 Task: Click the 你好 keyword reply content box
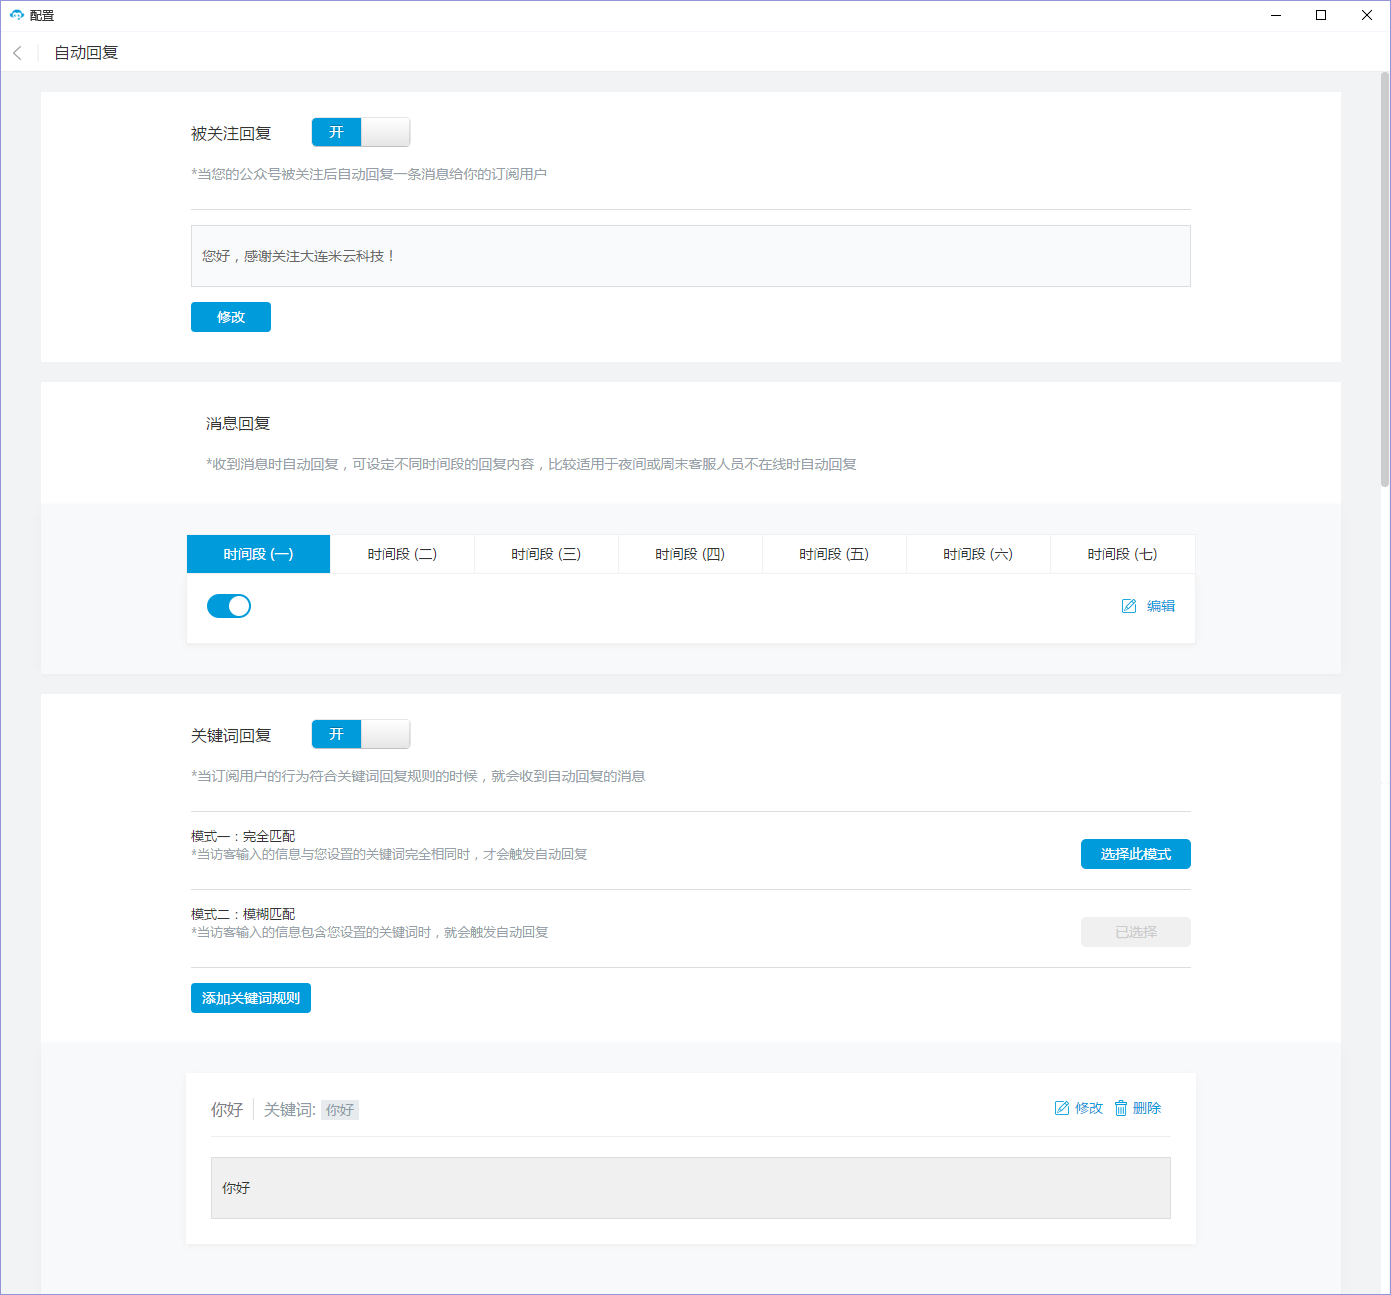tap(690, 1188)
